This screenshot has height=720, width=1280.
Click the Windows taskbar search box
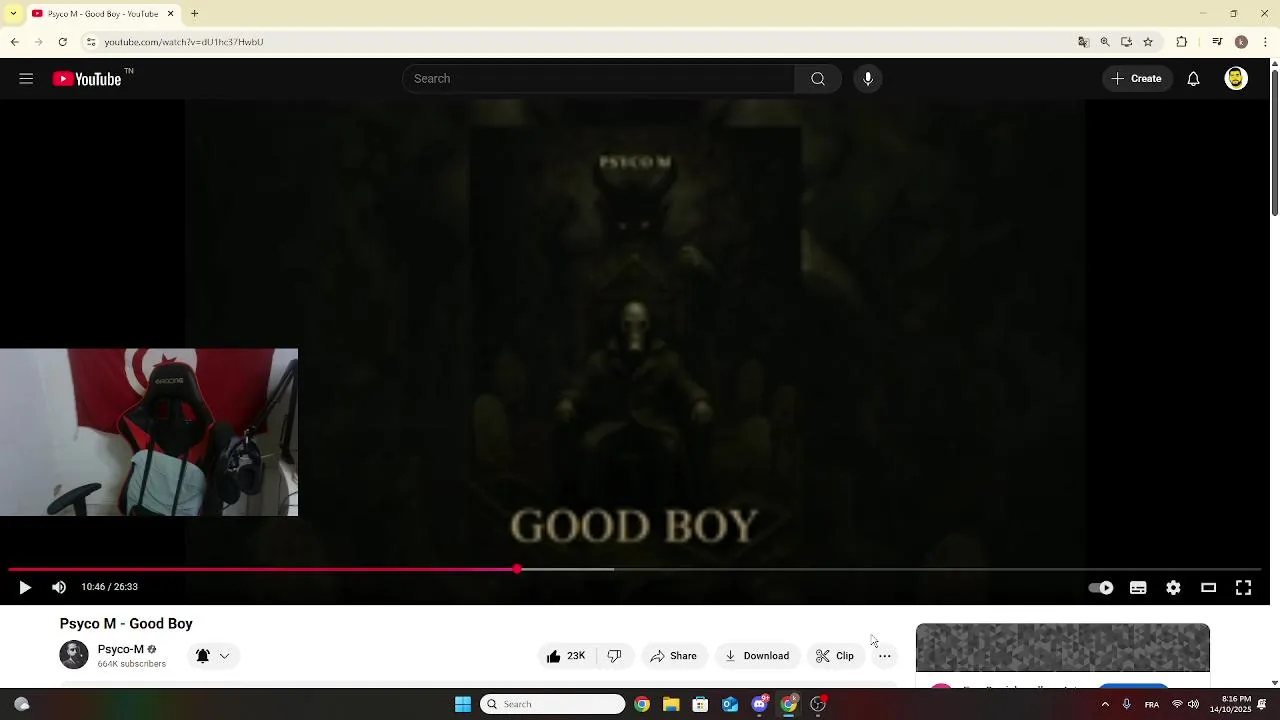(552, 704)
